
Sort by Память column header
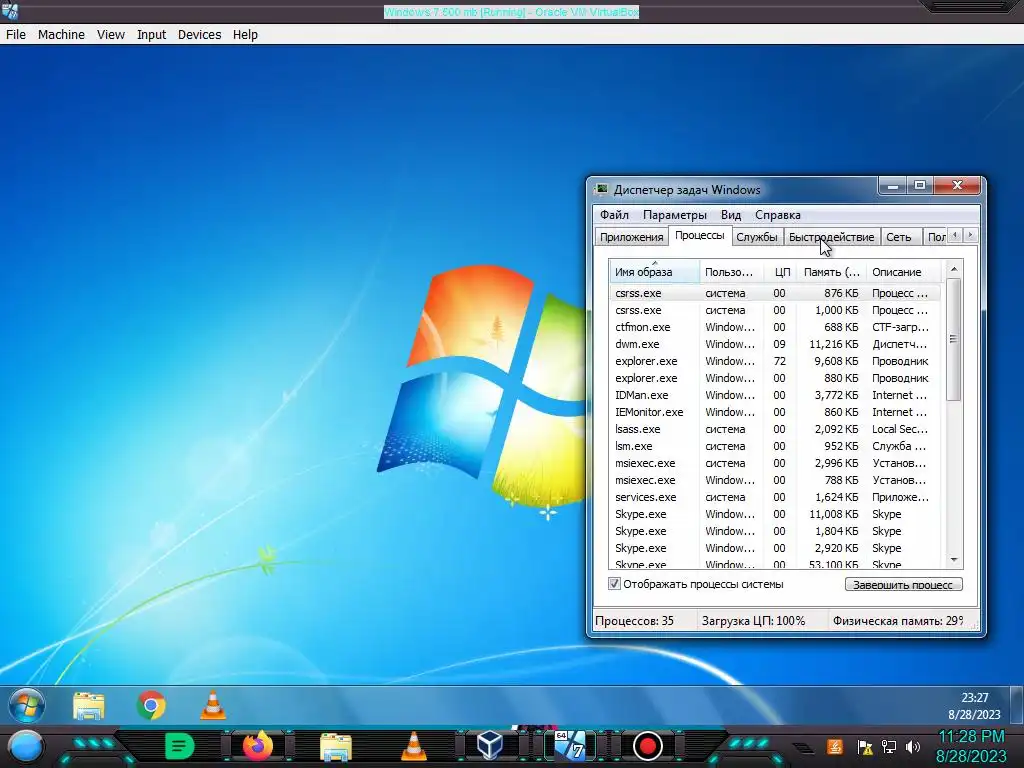point(831,272)
